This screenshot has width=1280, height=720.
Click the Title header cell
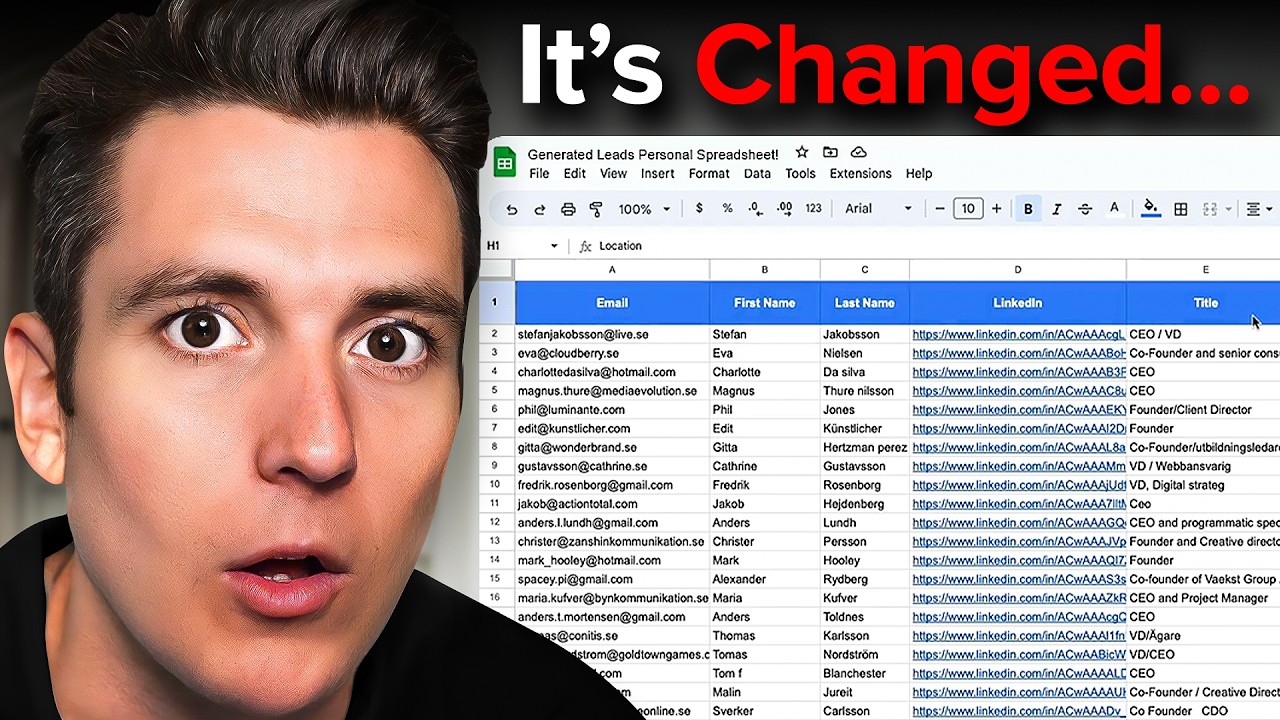point(1204,303)
